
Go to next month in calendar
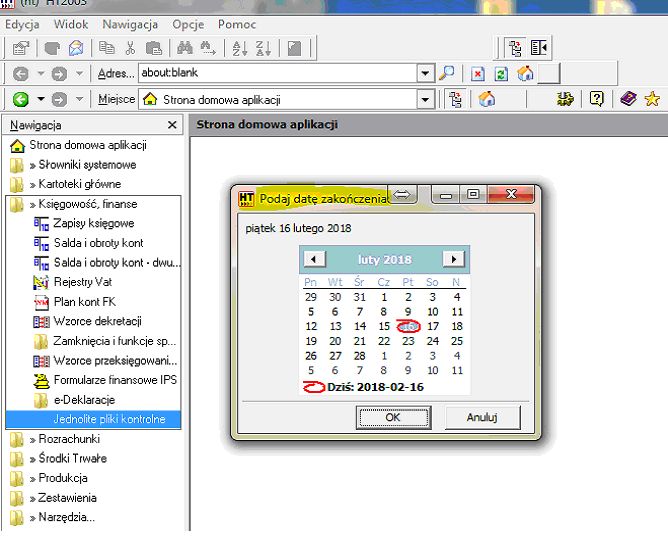[x=453, y=259]
